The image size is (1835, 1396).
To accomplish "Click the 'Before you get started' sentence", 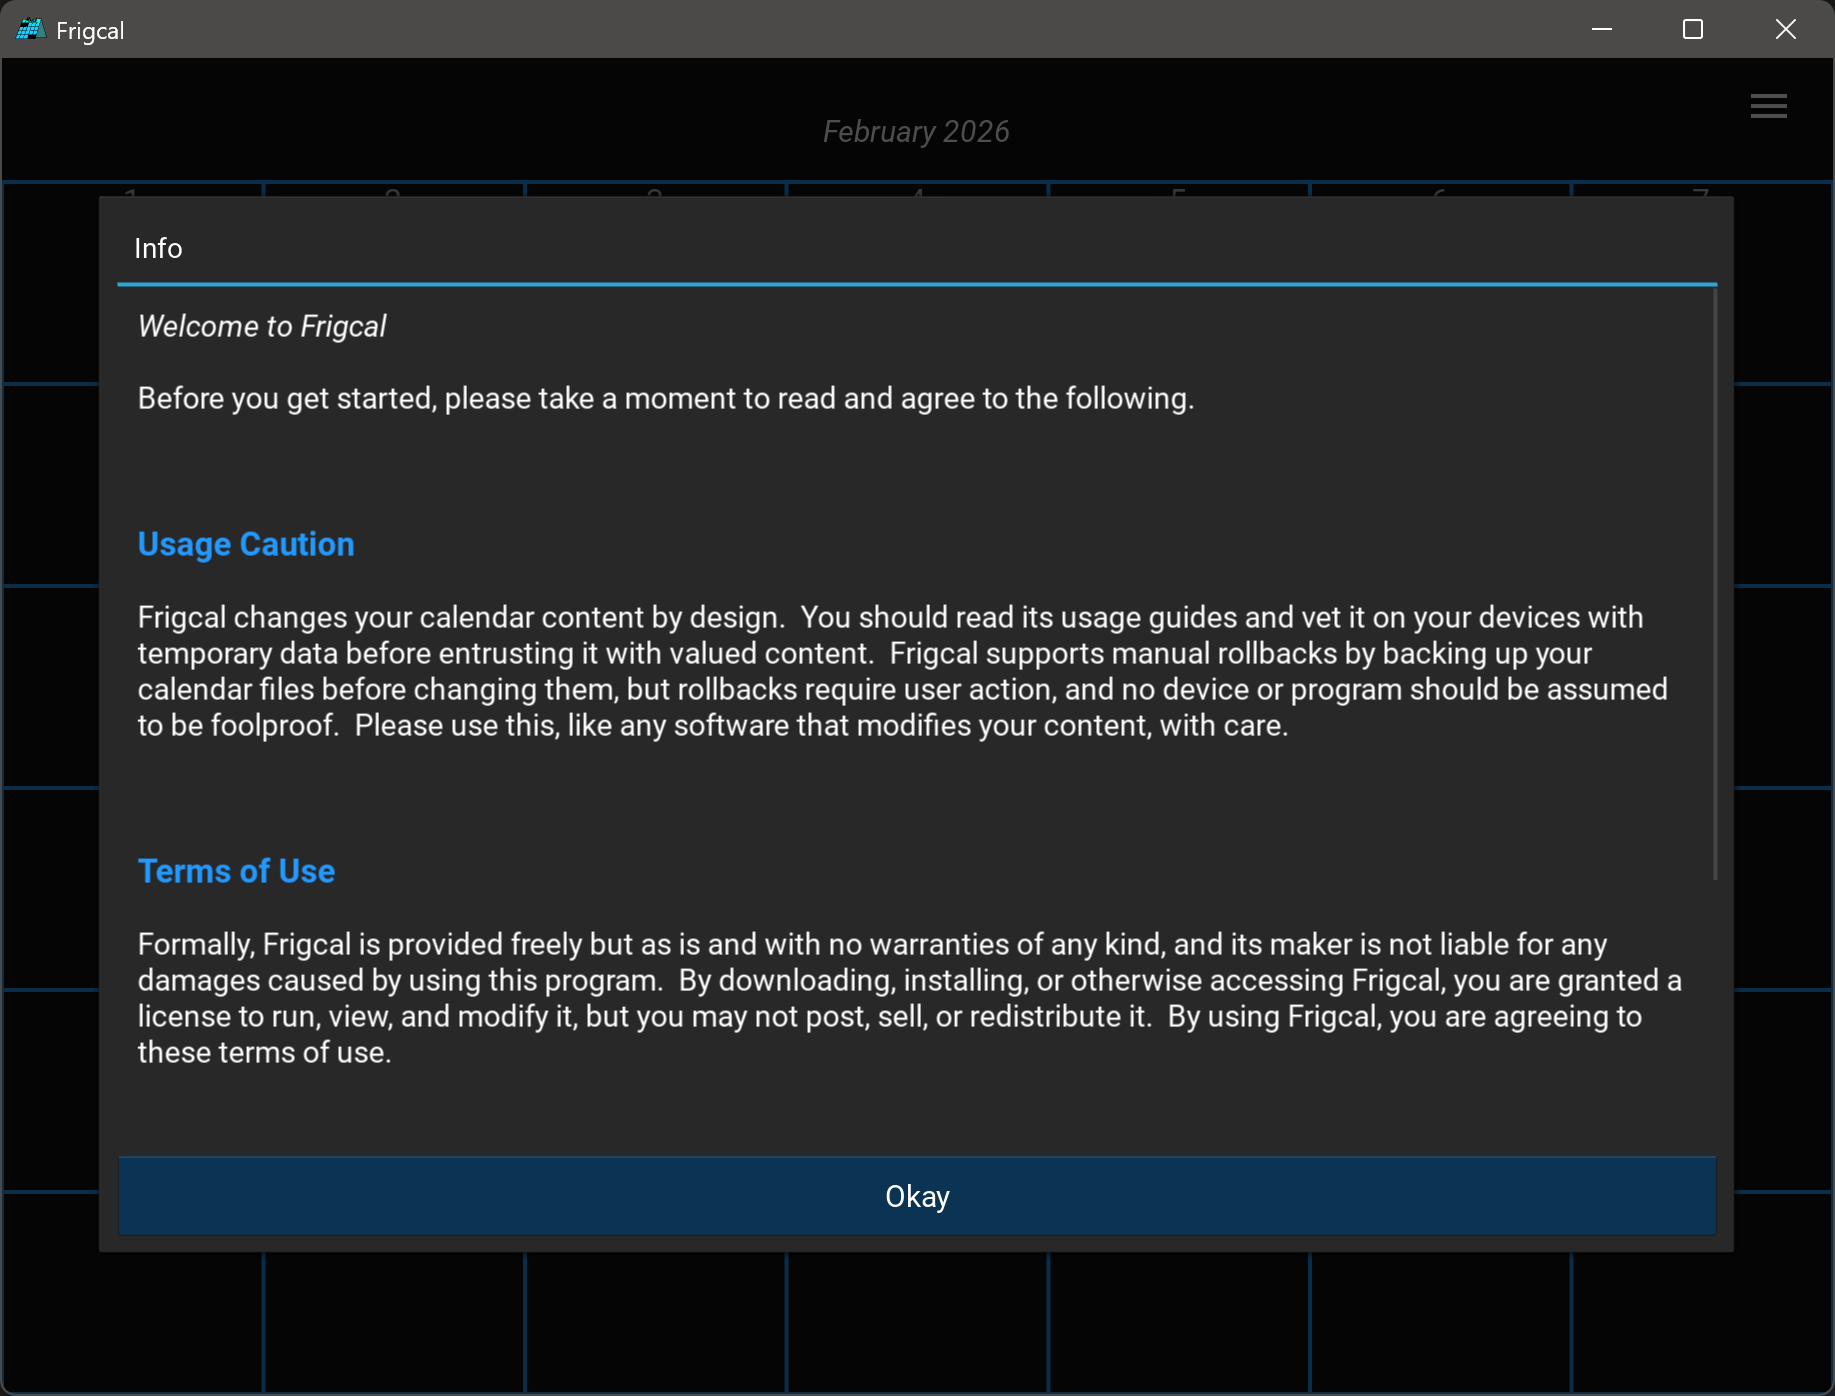I will (665, 398).
